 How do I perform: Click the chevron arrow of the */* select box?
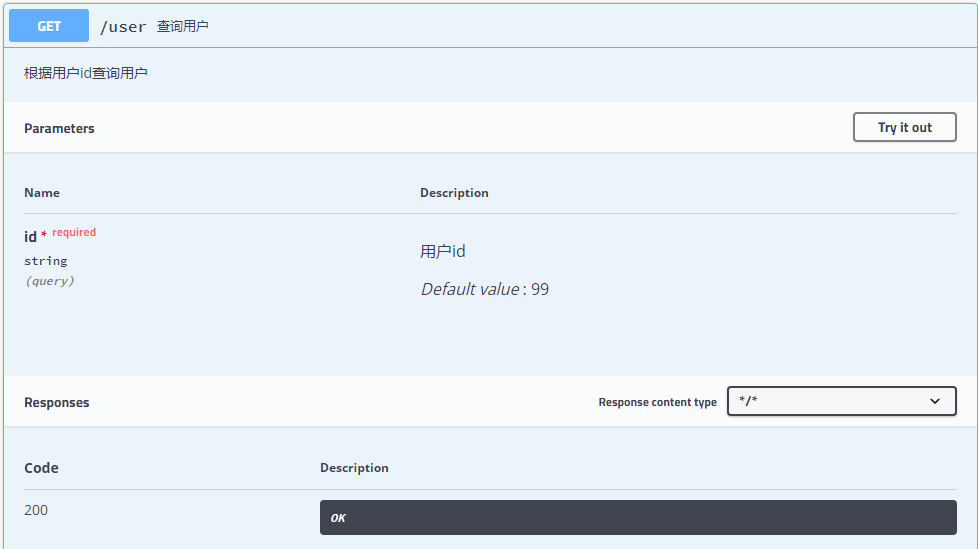tap(935, 402)
